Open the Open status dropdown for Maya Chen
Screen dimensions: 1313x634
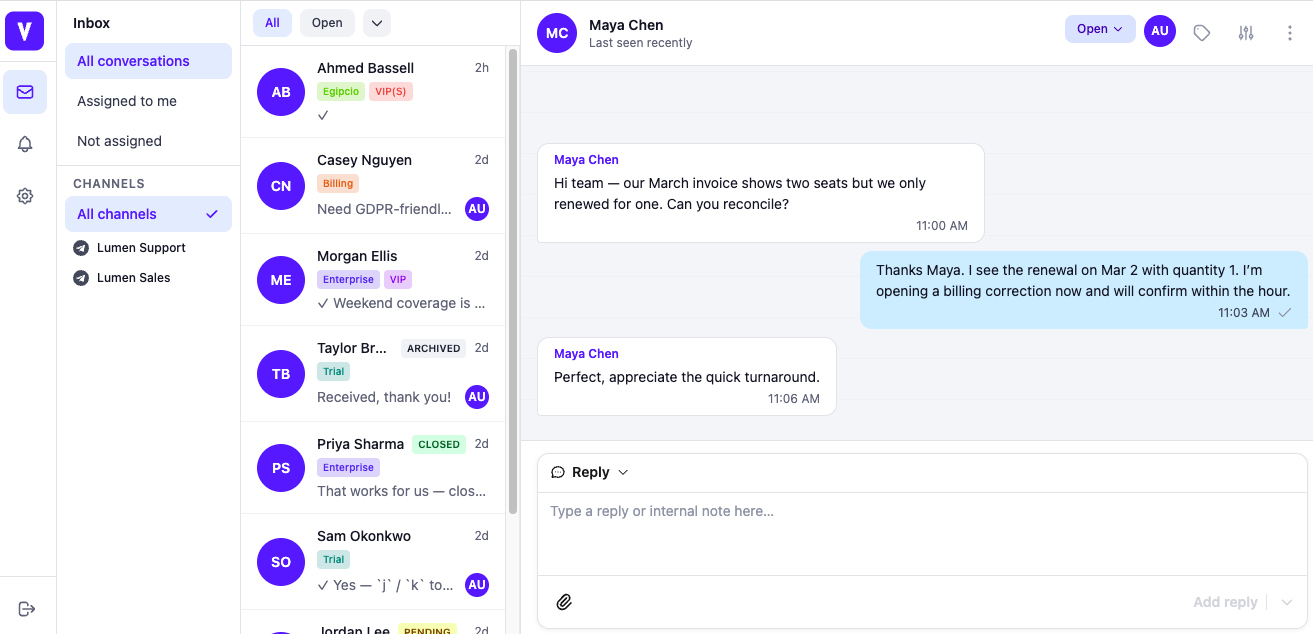click(1099, 29)
